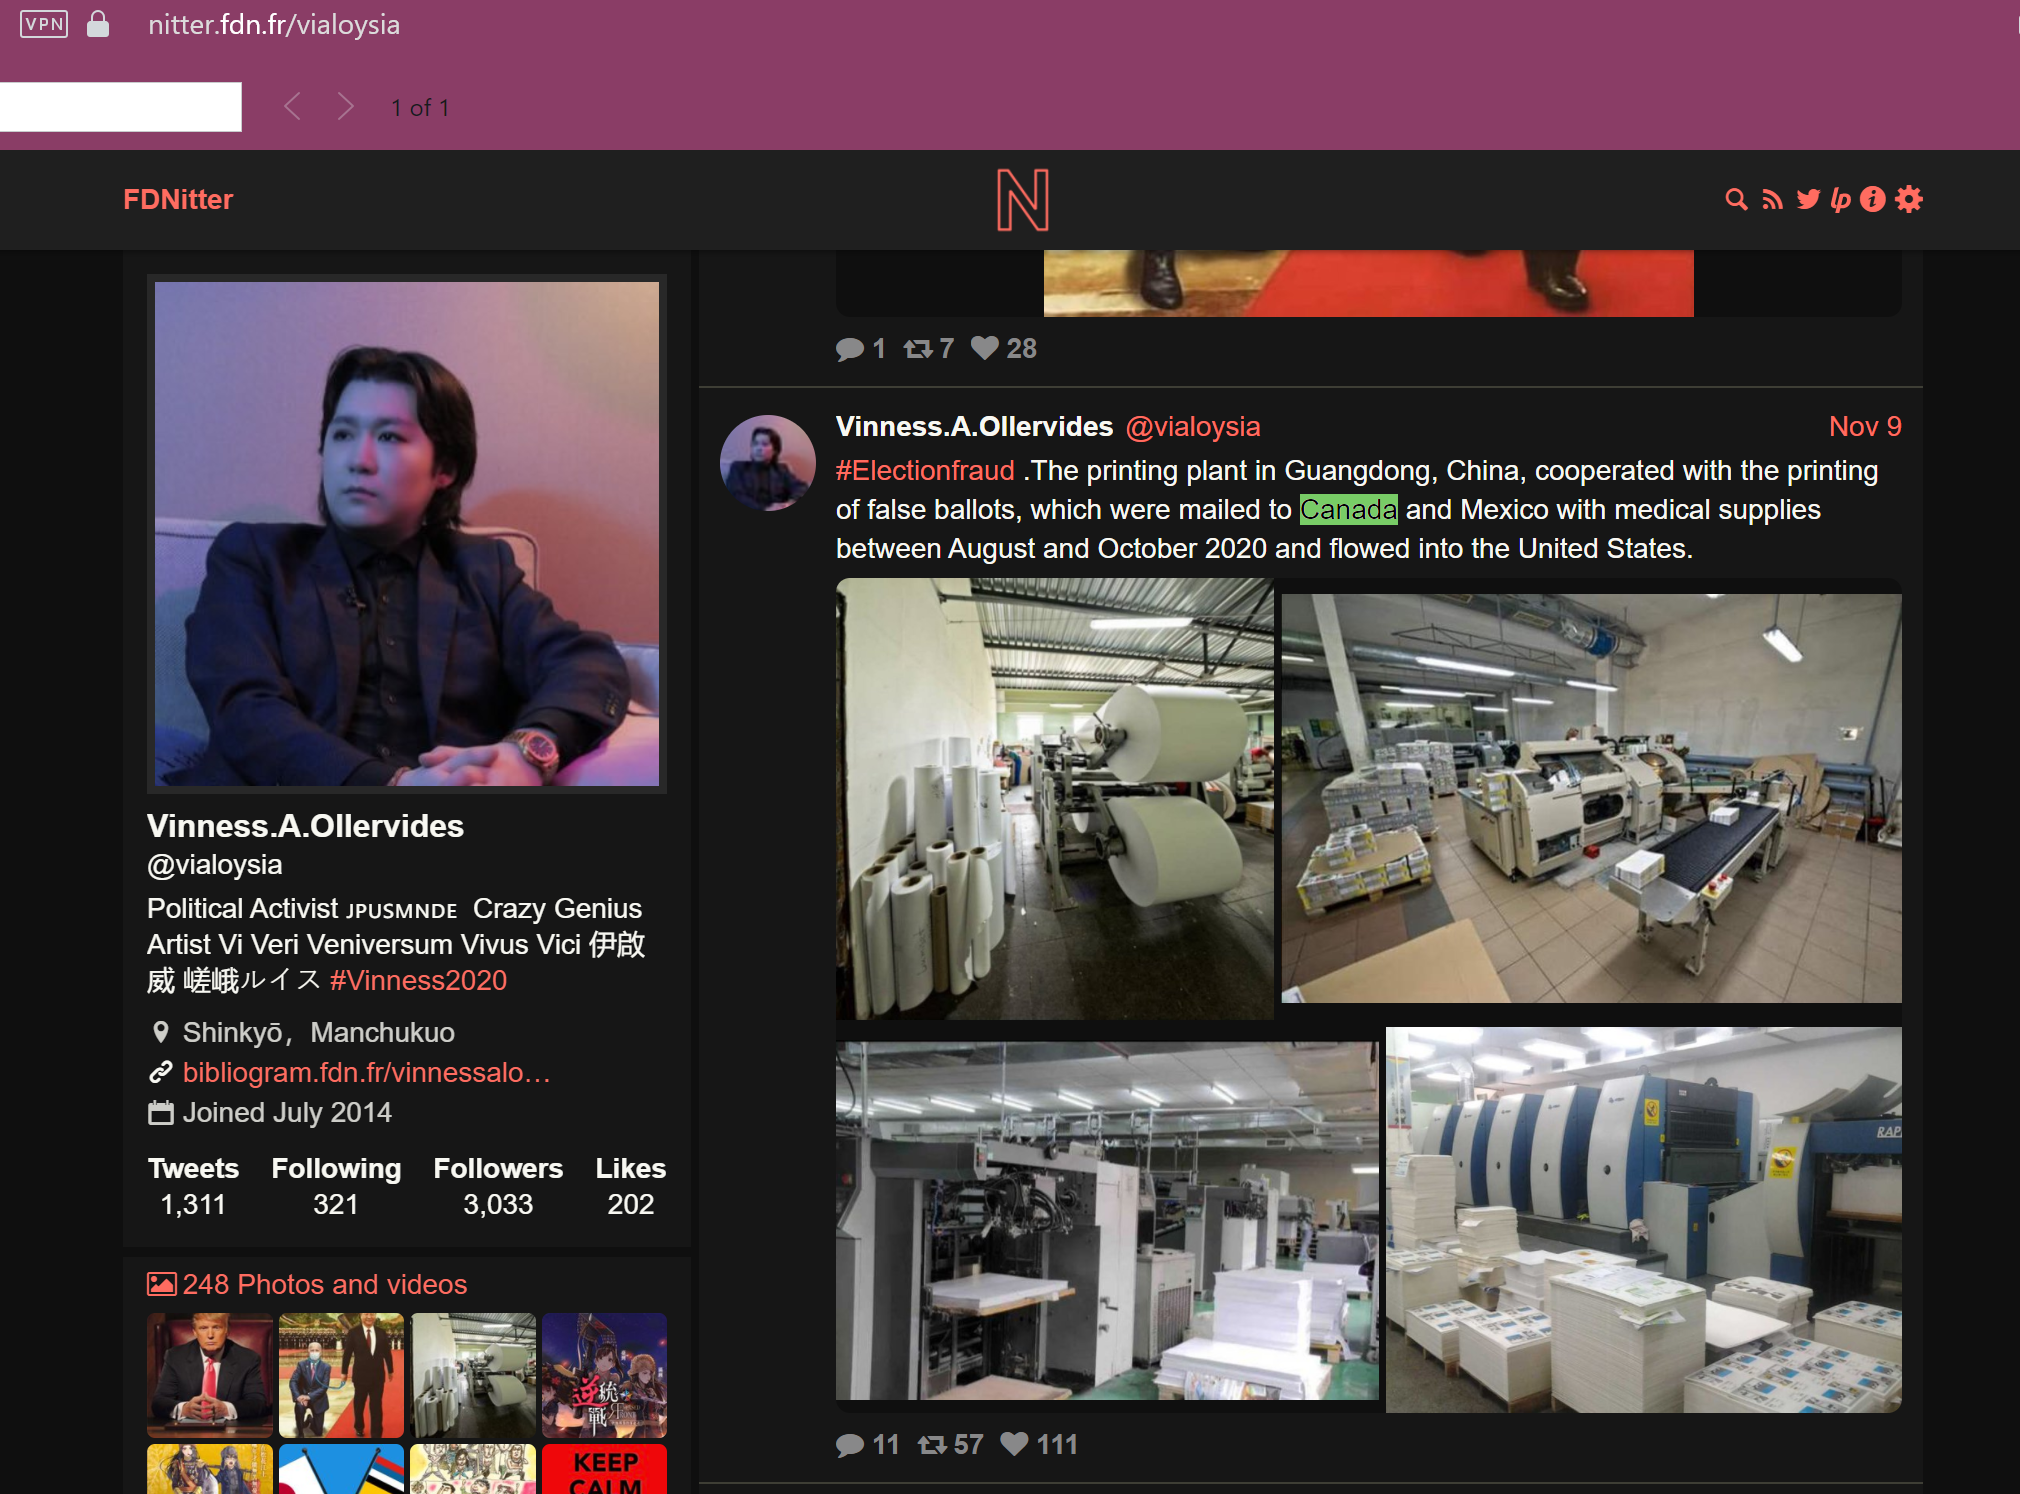The height and width of the screenshot is (1494, 2020).
Task: Open gallery thumbnail with the flags
Action: click(x=341, y=1469)
